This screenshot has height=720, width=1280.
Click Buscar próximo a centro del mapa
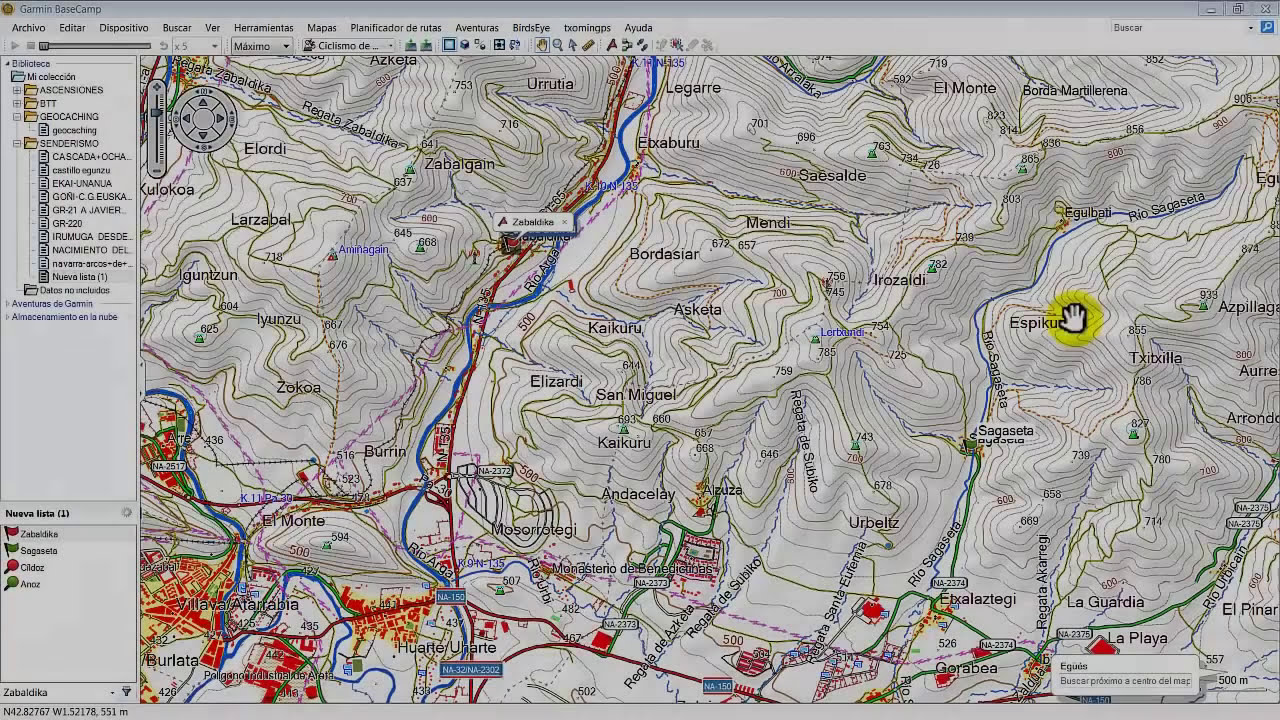click(1125, 681)
